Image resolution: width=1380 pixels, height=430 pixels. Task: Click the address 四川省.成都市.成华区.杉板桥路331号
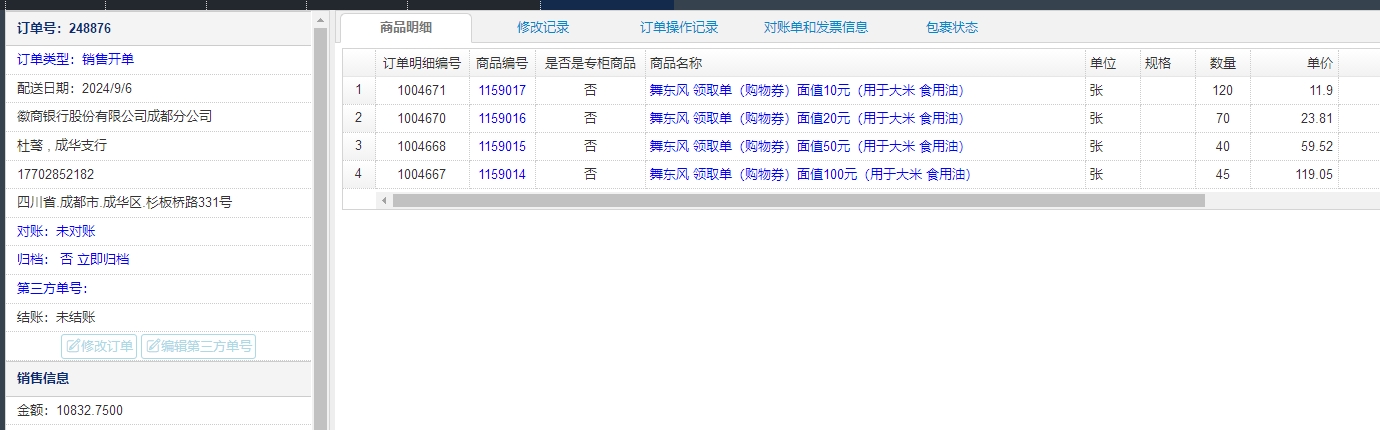click(x=125, y=202)
